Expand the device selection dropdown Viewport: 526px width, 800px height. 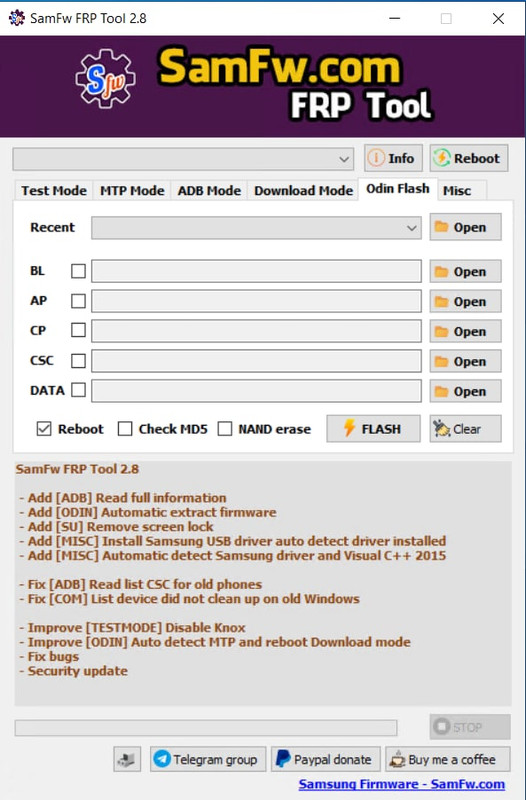tap(183, 159)
